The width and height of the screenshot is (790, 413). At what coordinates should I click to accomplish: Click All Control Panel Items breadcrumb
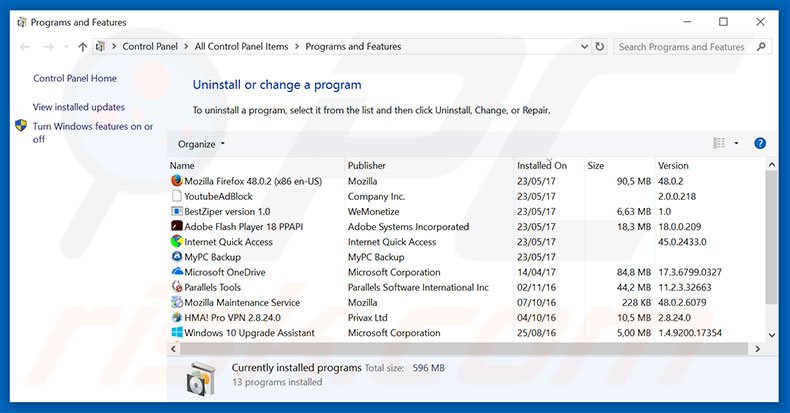click(241, 46)
